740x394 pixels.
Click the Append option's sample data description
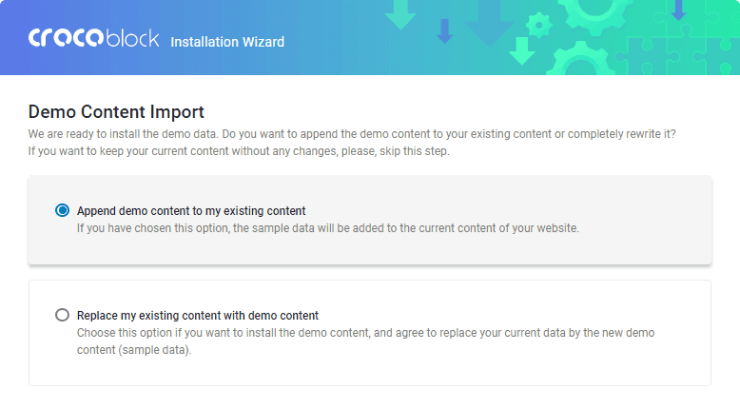328,228
